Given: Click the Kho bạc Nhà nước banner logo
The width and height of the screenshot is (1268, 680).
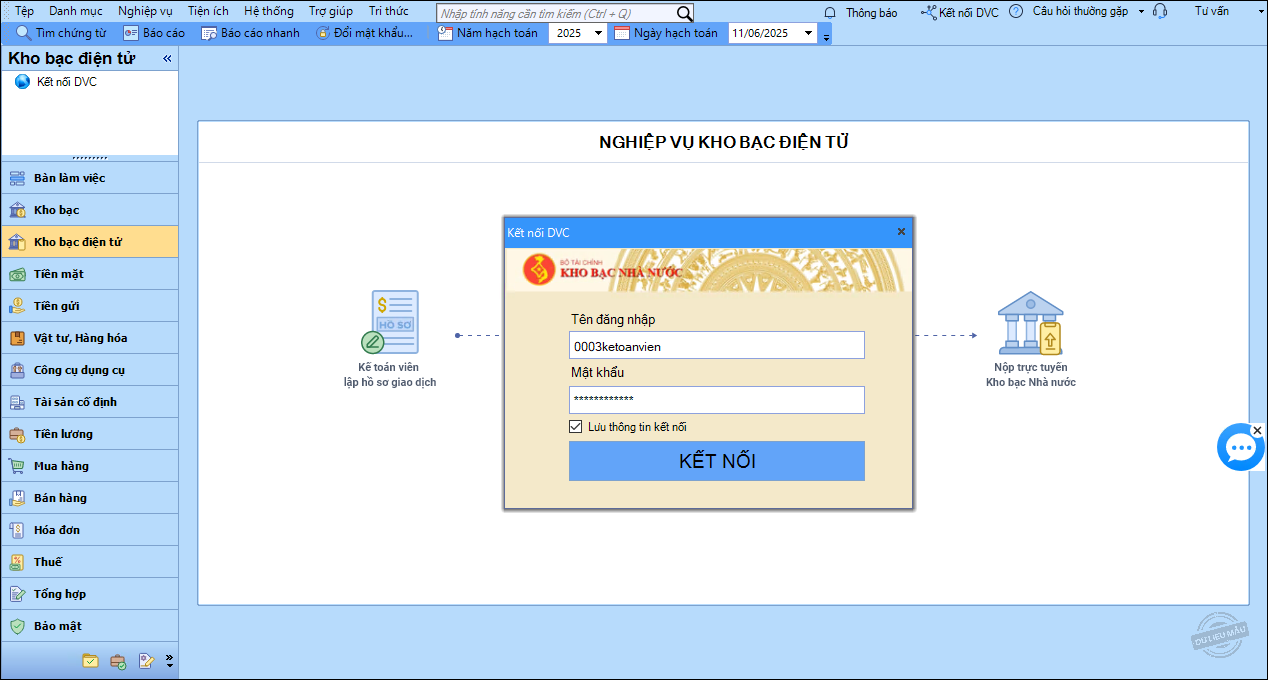Looking at the screenshot, I should point(541,270).
